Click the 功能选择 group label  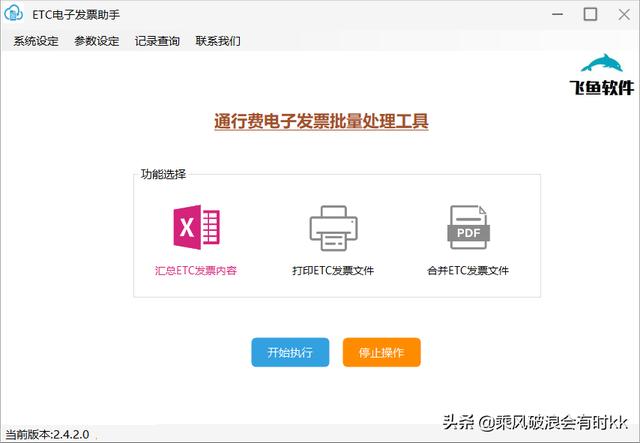coord(163,174)
